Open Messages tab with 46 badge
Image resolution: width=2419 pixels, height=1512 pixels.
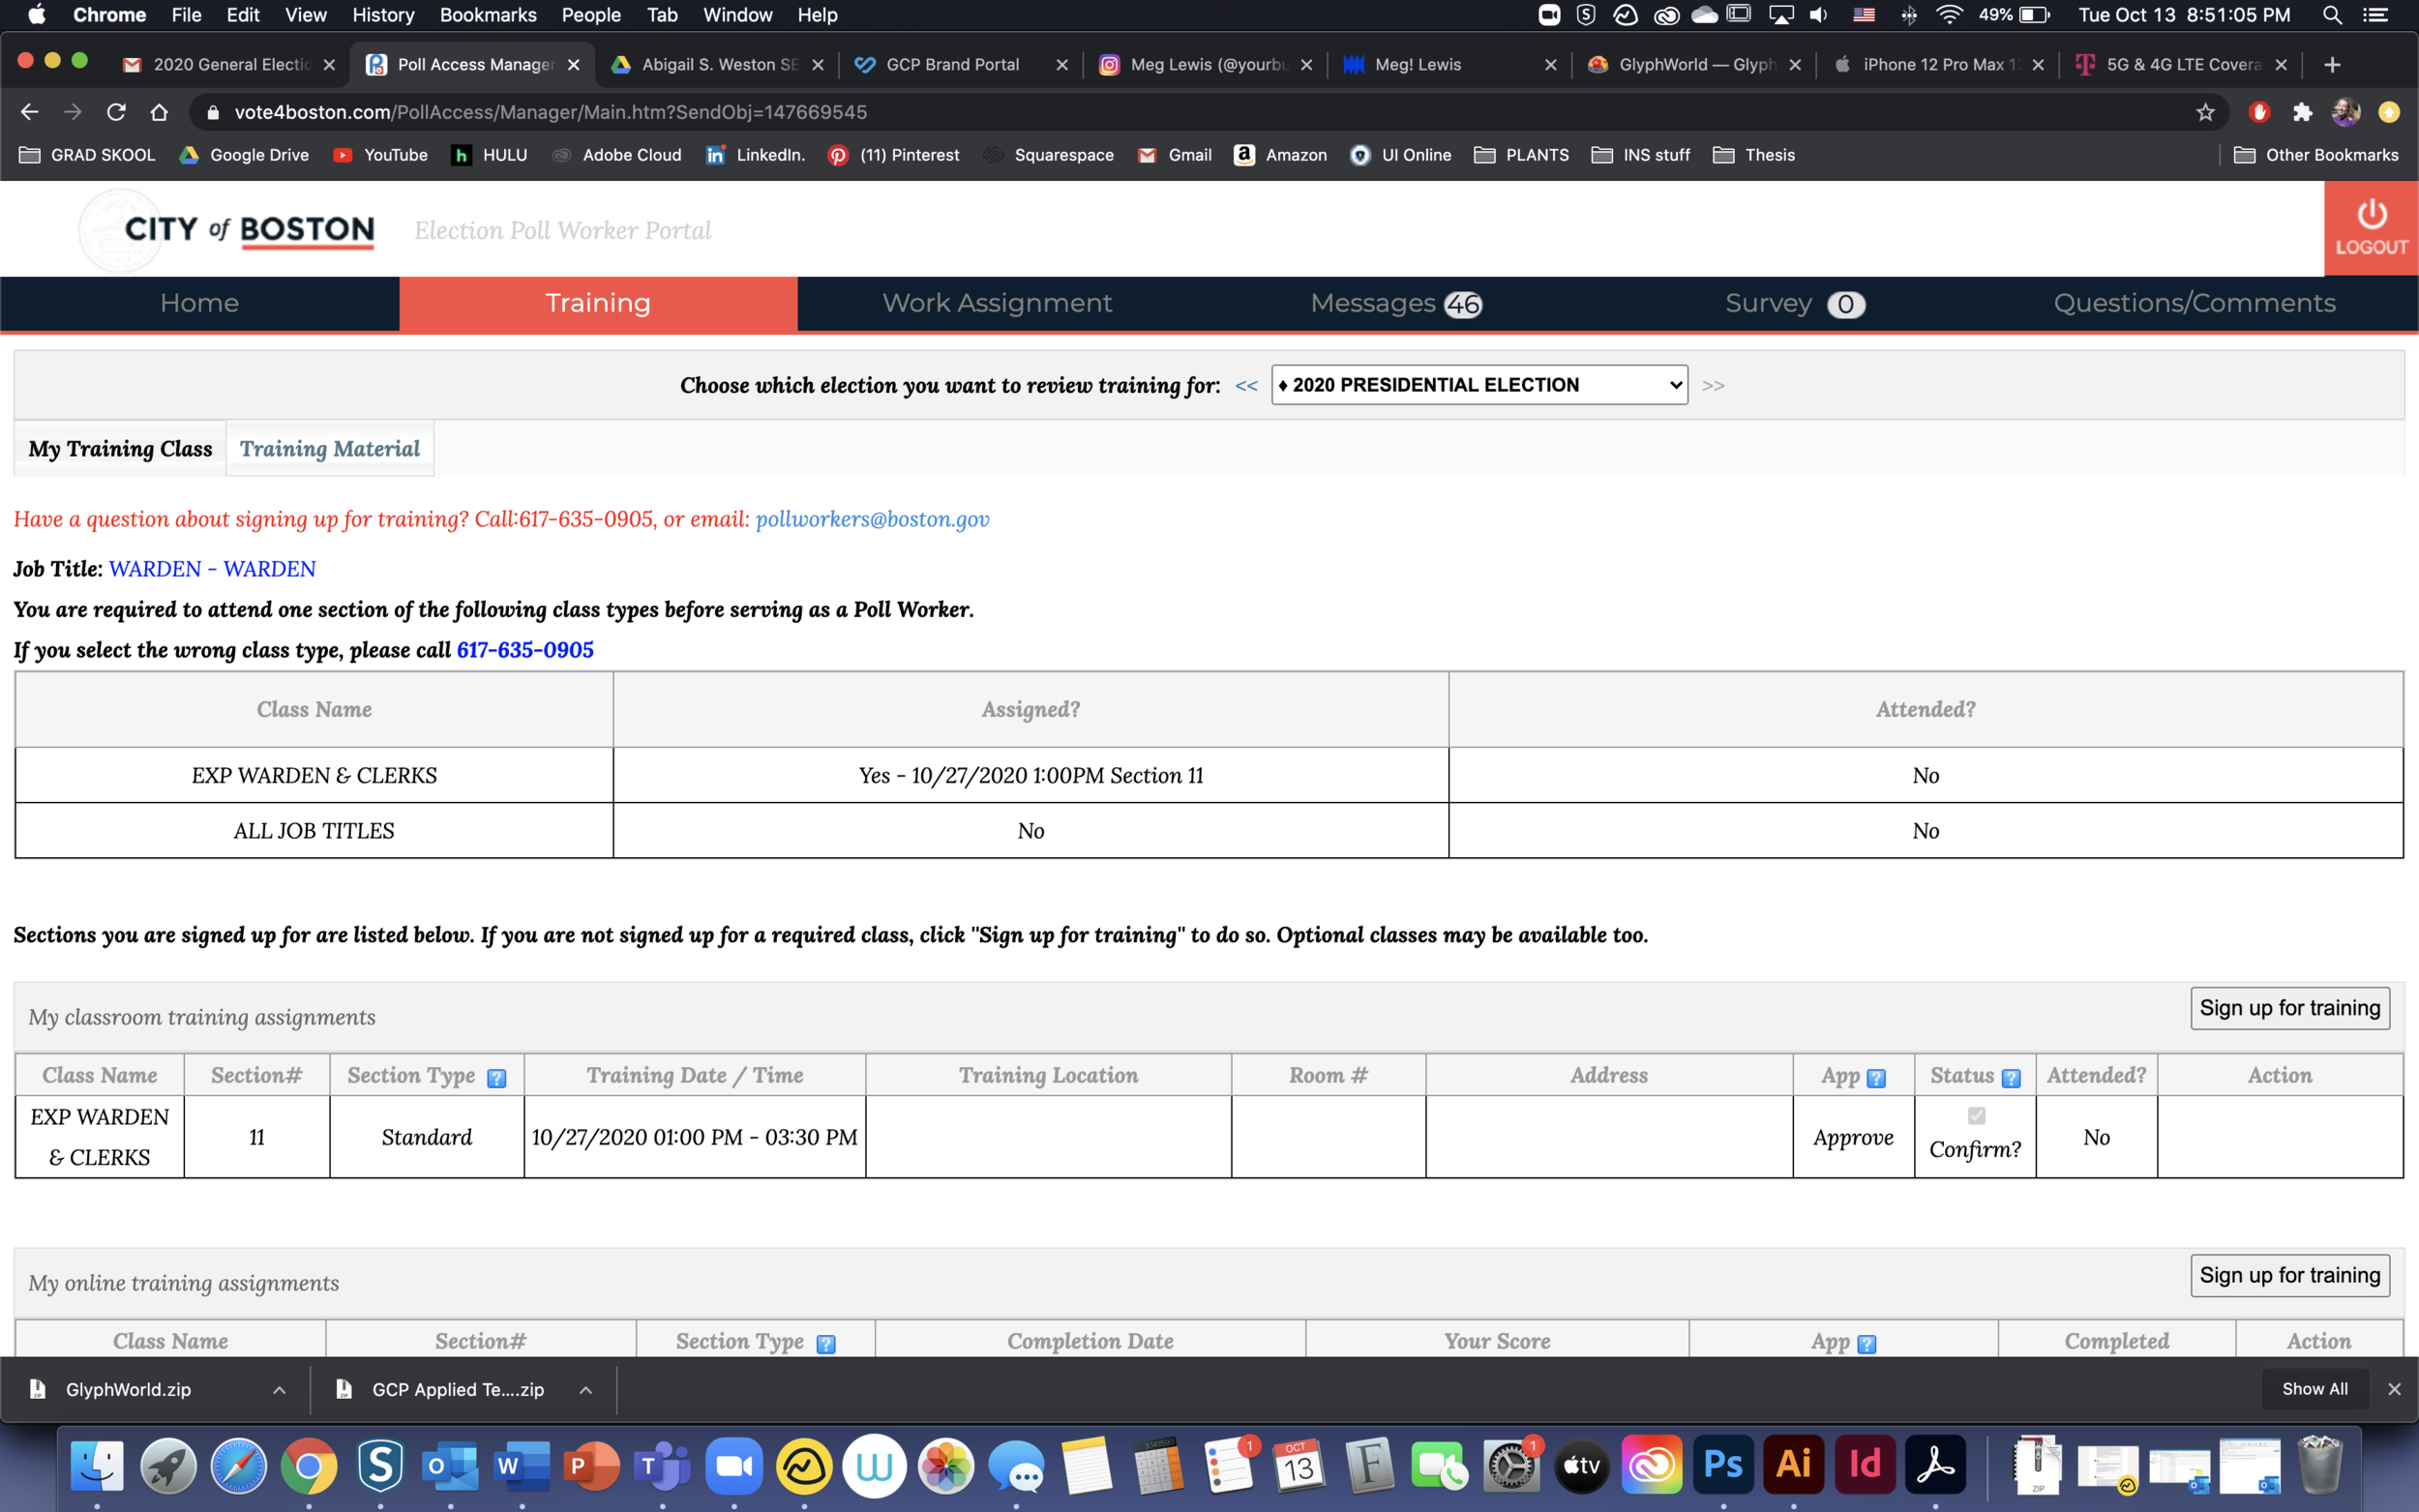[1395, 303]
